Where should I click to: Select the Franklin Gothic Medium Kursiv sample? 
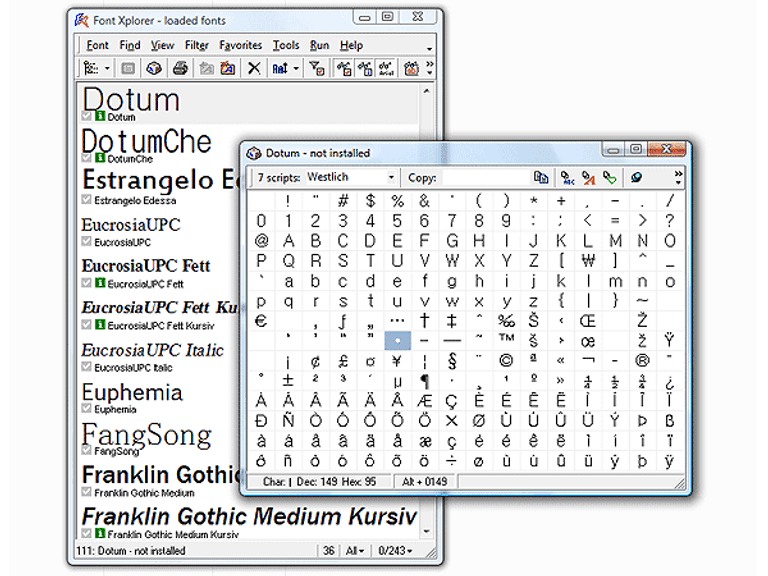[249, 516]
